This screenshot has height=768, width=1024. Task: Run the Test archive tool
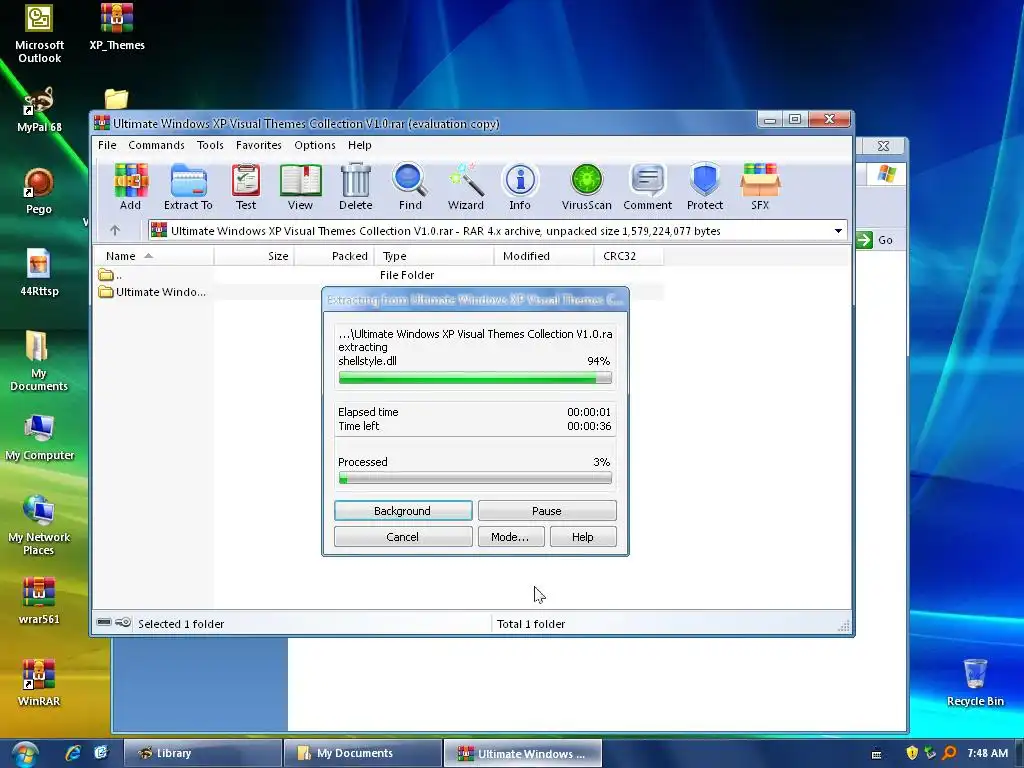(x=246, y=187)
